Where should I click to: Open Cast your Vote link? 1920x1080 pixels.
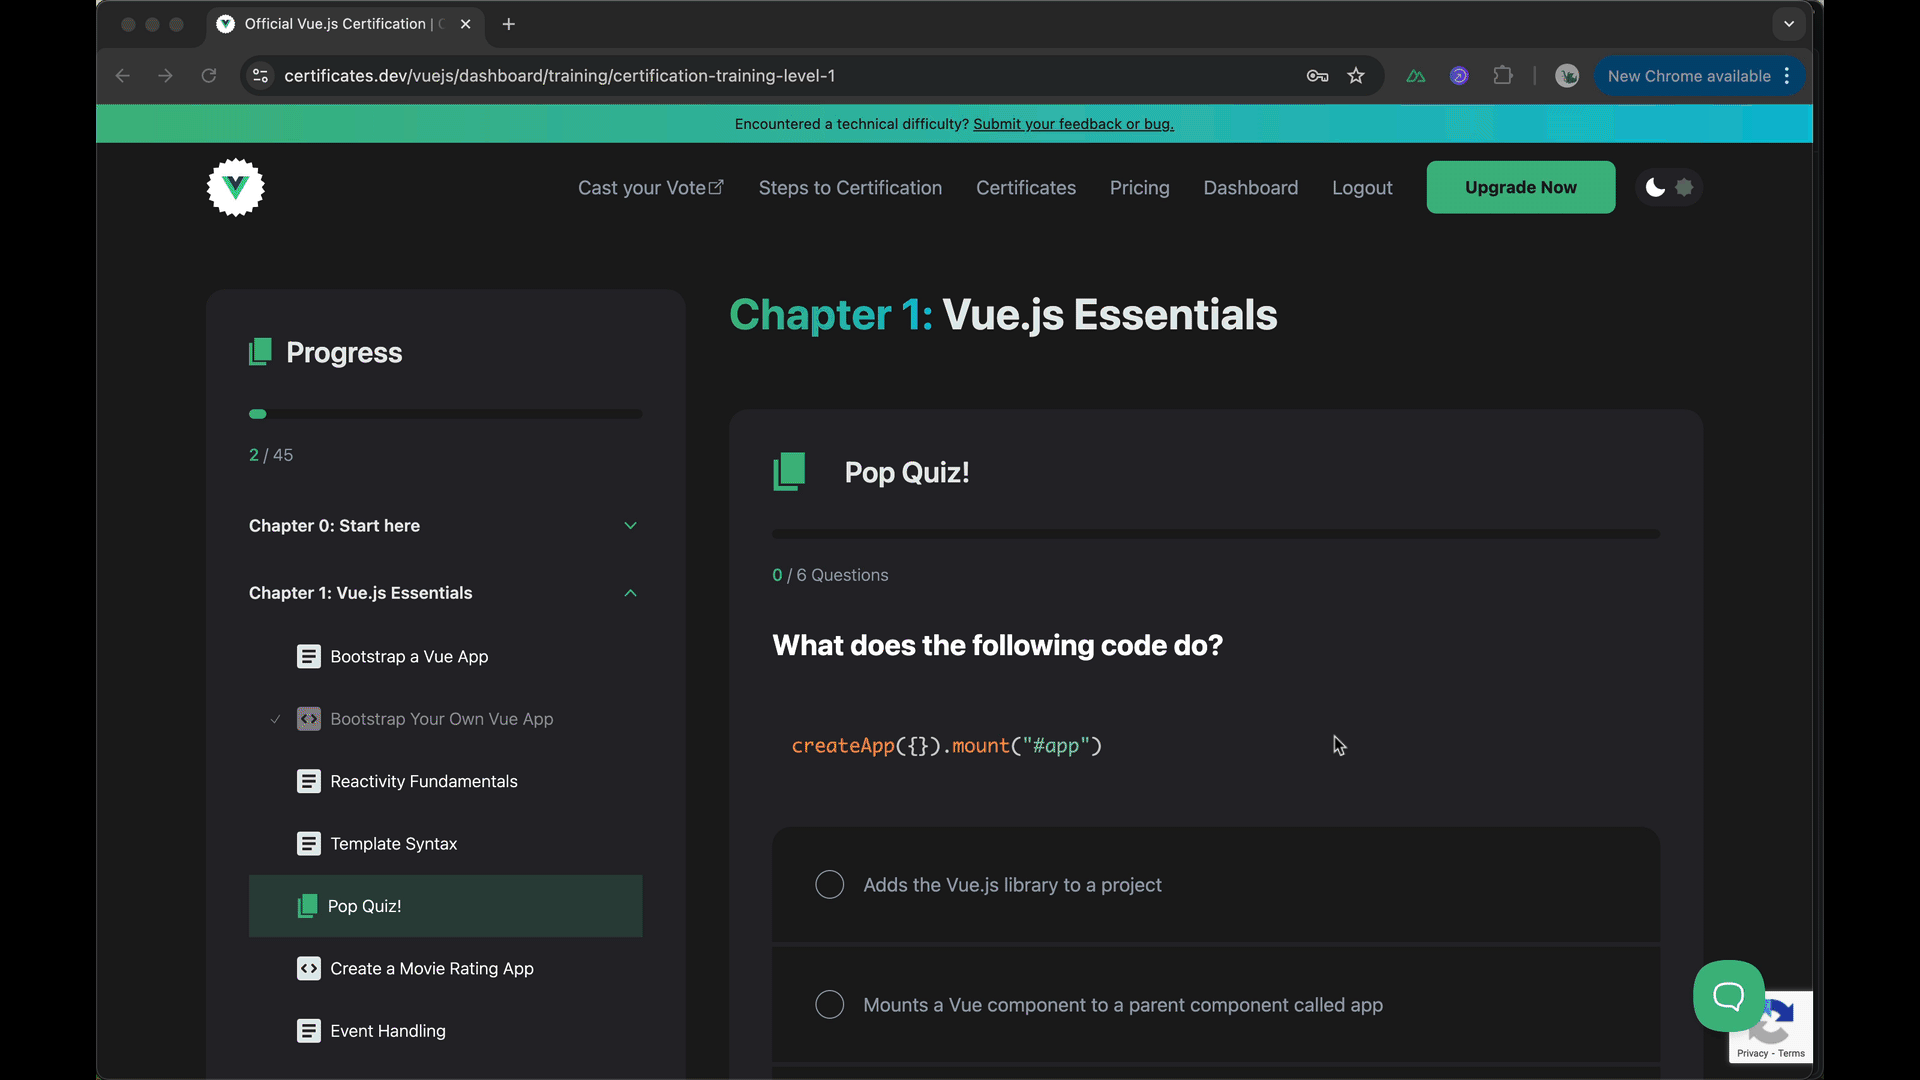(x=650, y=188)
